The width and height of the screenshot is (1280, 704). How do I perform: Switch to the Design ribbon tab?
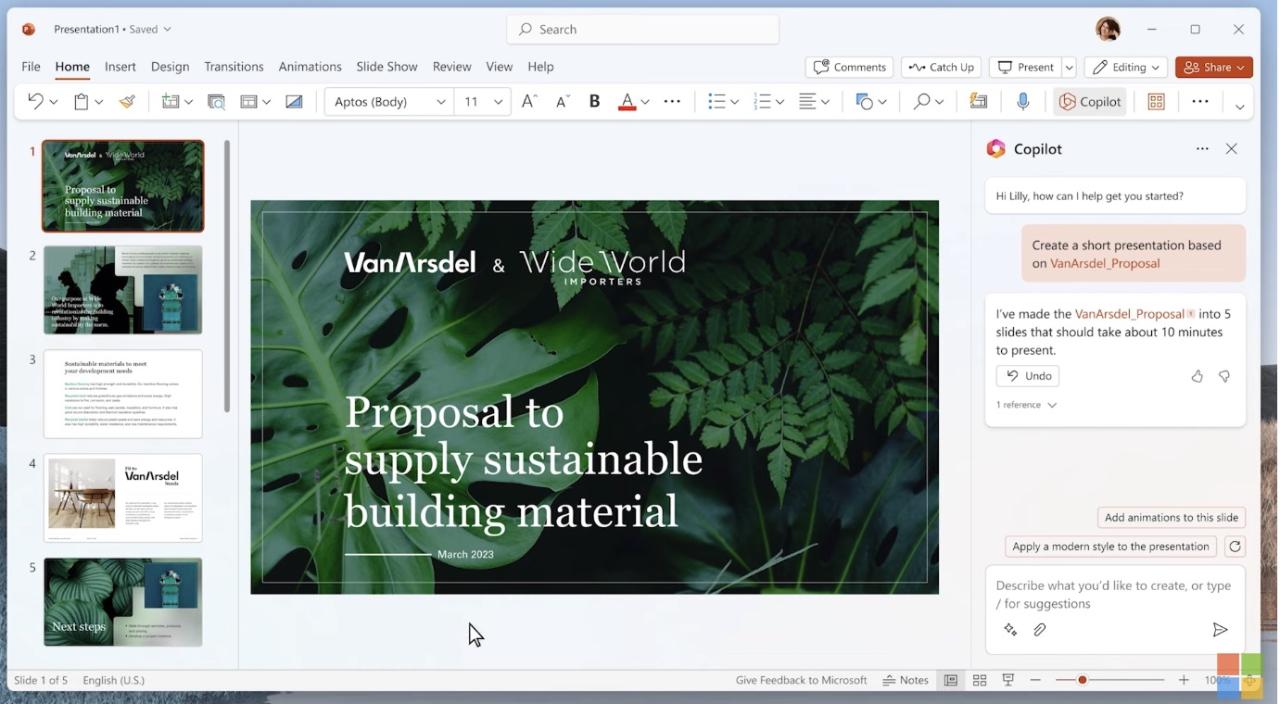(170, 66)
